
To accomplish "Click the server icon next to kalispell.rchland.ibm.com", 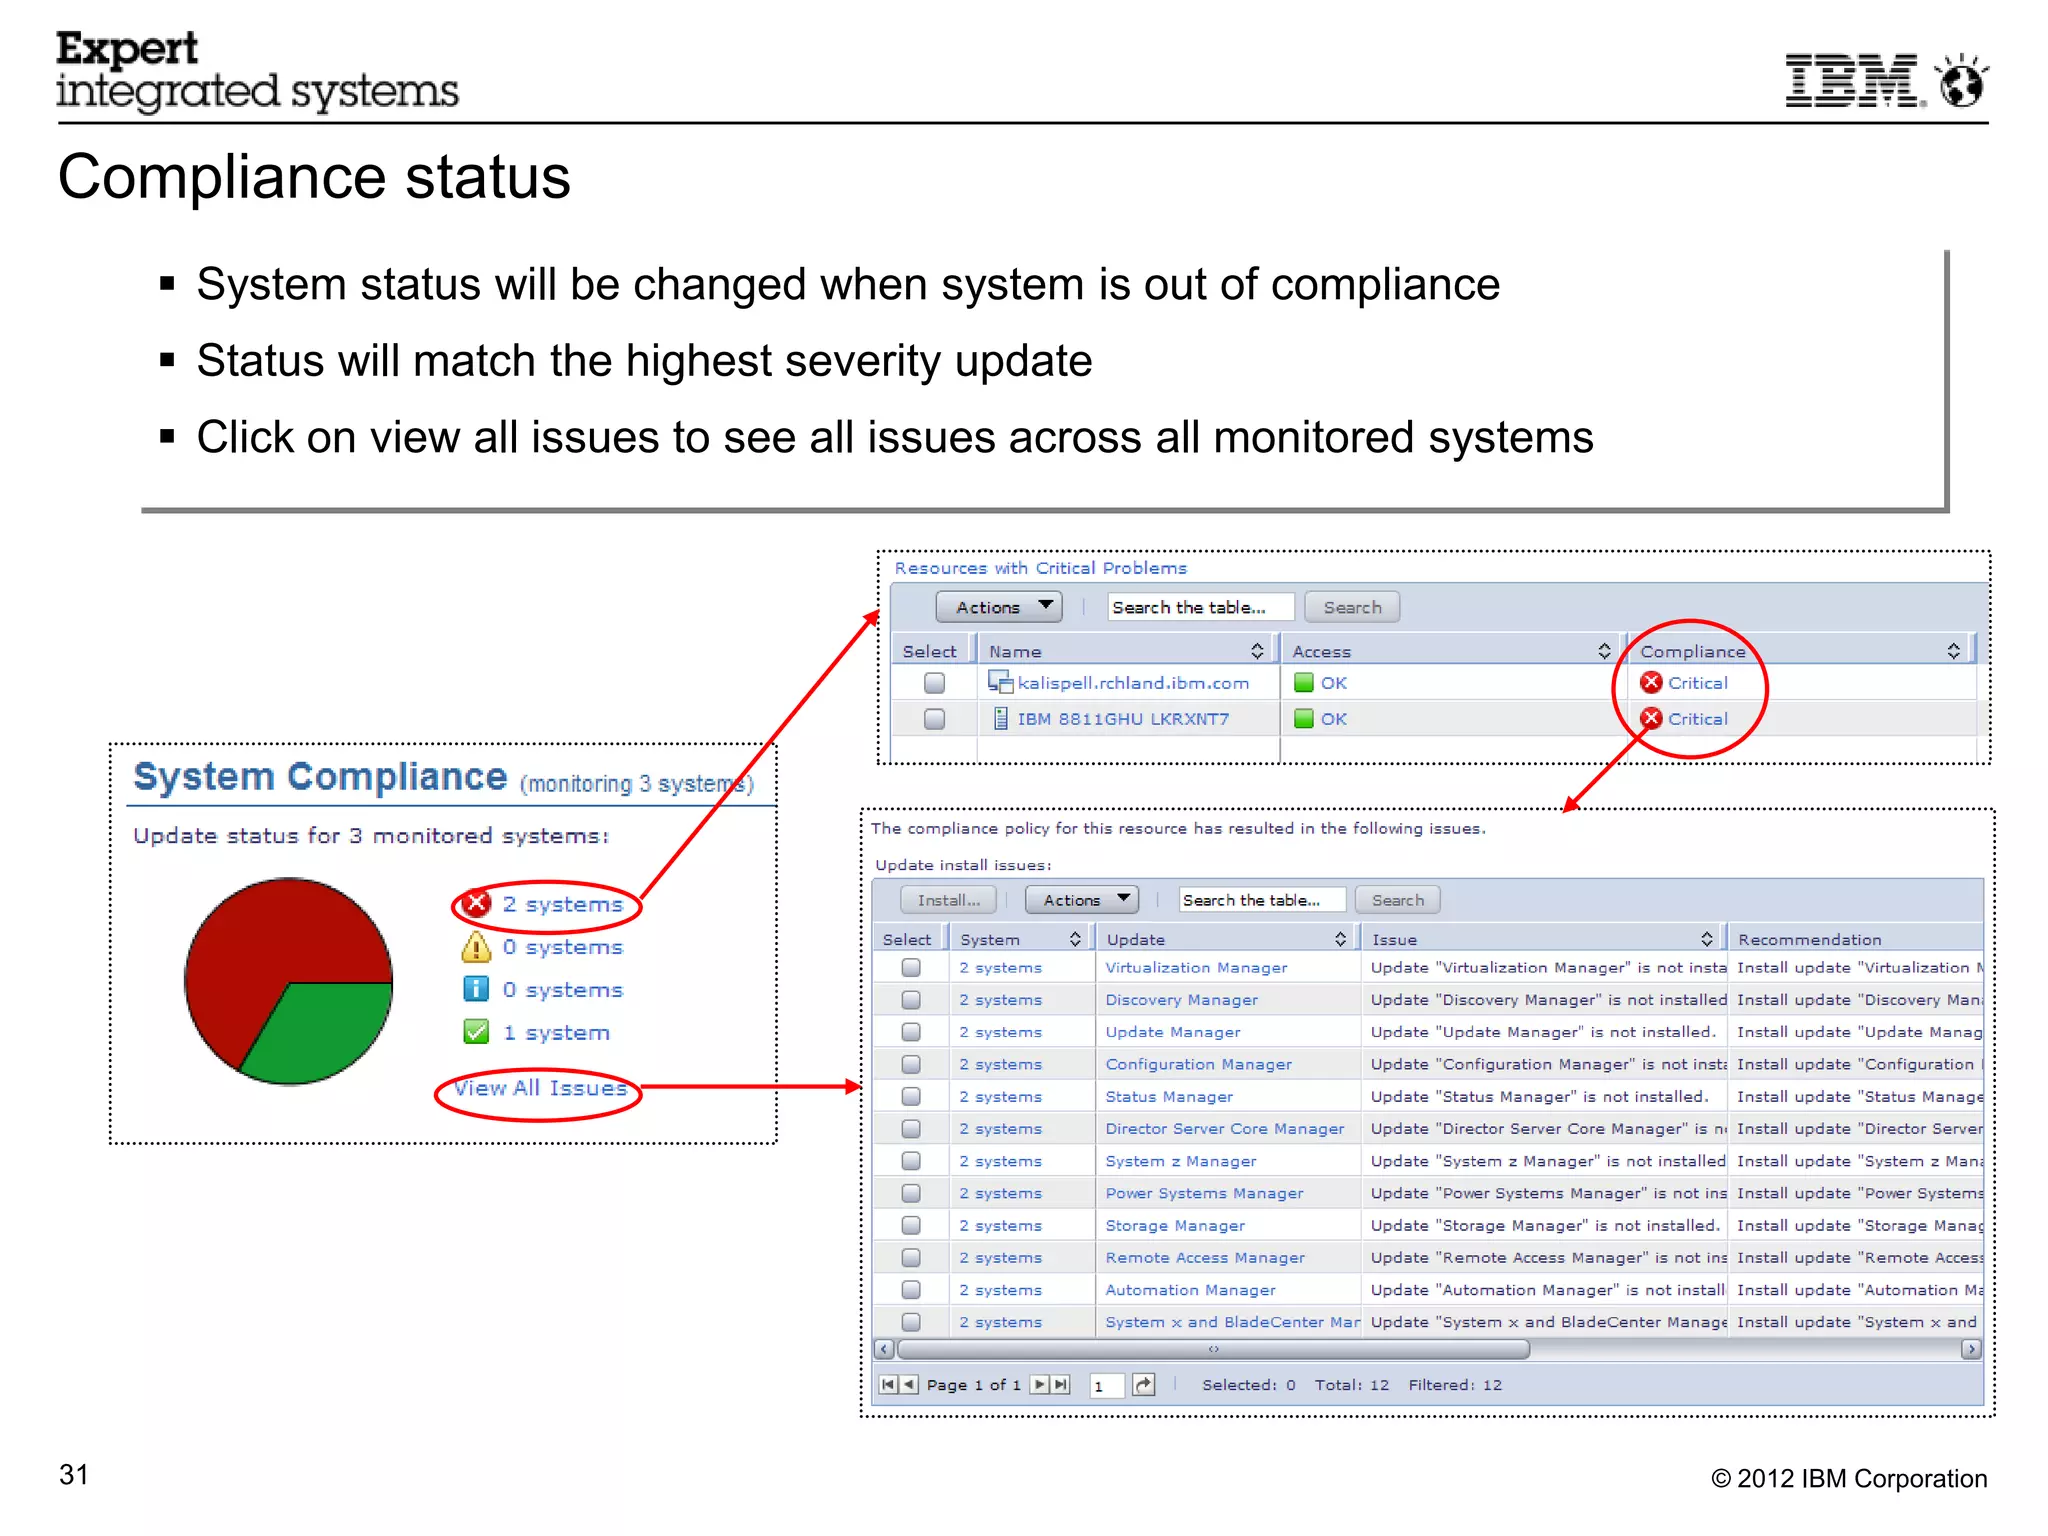I will pyautogui.click(x=1000, y=682).
